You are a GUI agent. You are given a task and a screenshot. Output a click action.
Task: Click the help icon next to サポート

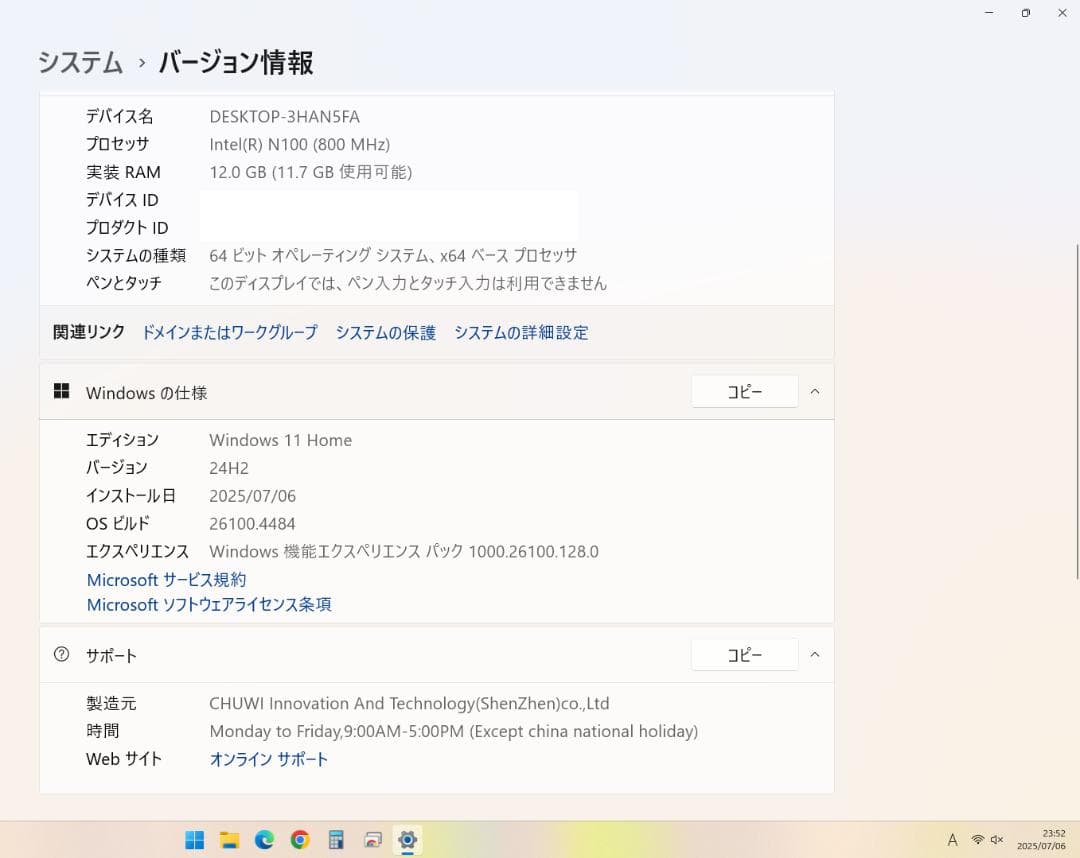tap(62, 655)
